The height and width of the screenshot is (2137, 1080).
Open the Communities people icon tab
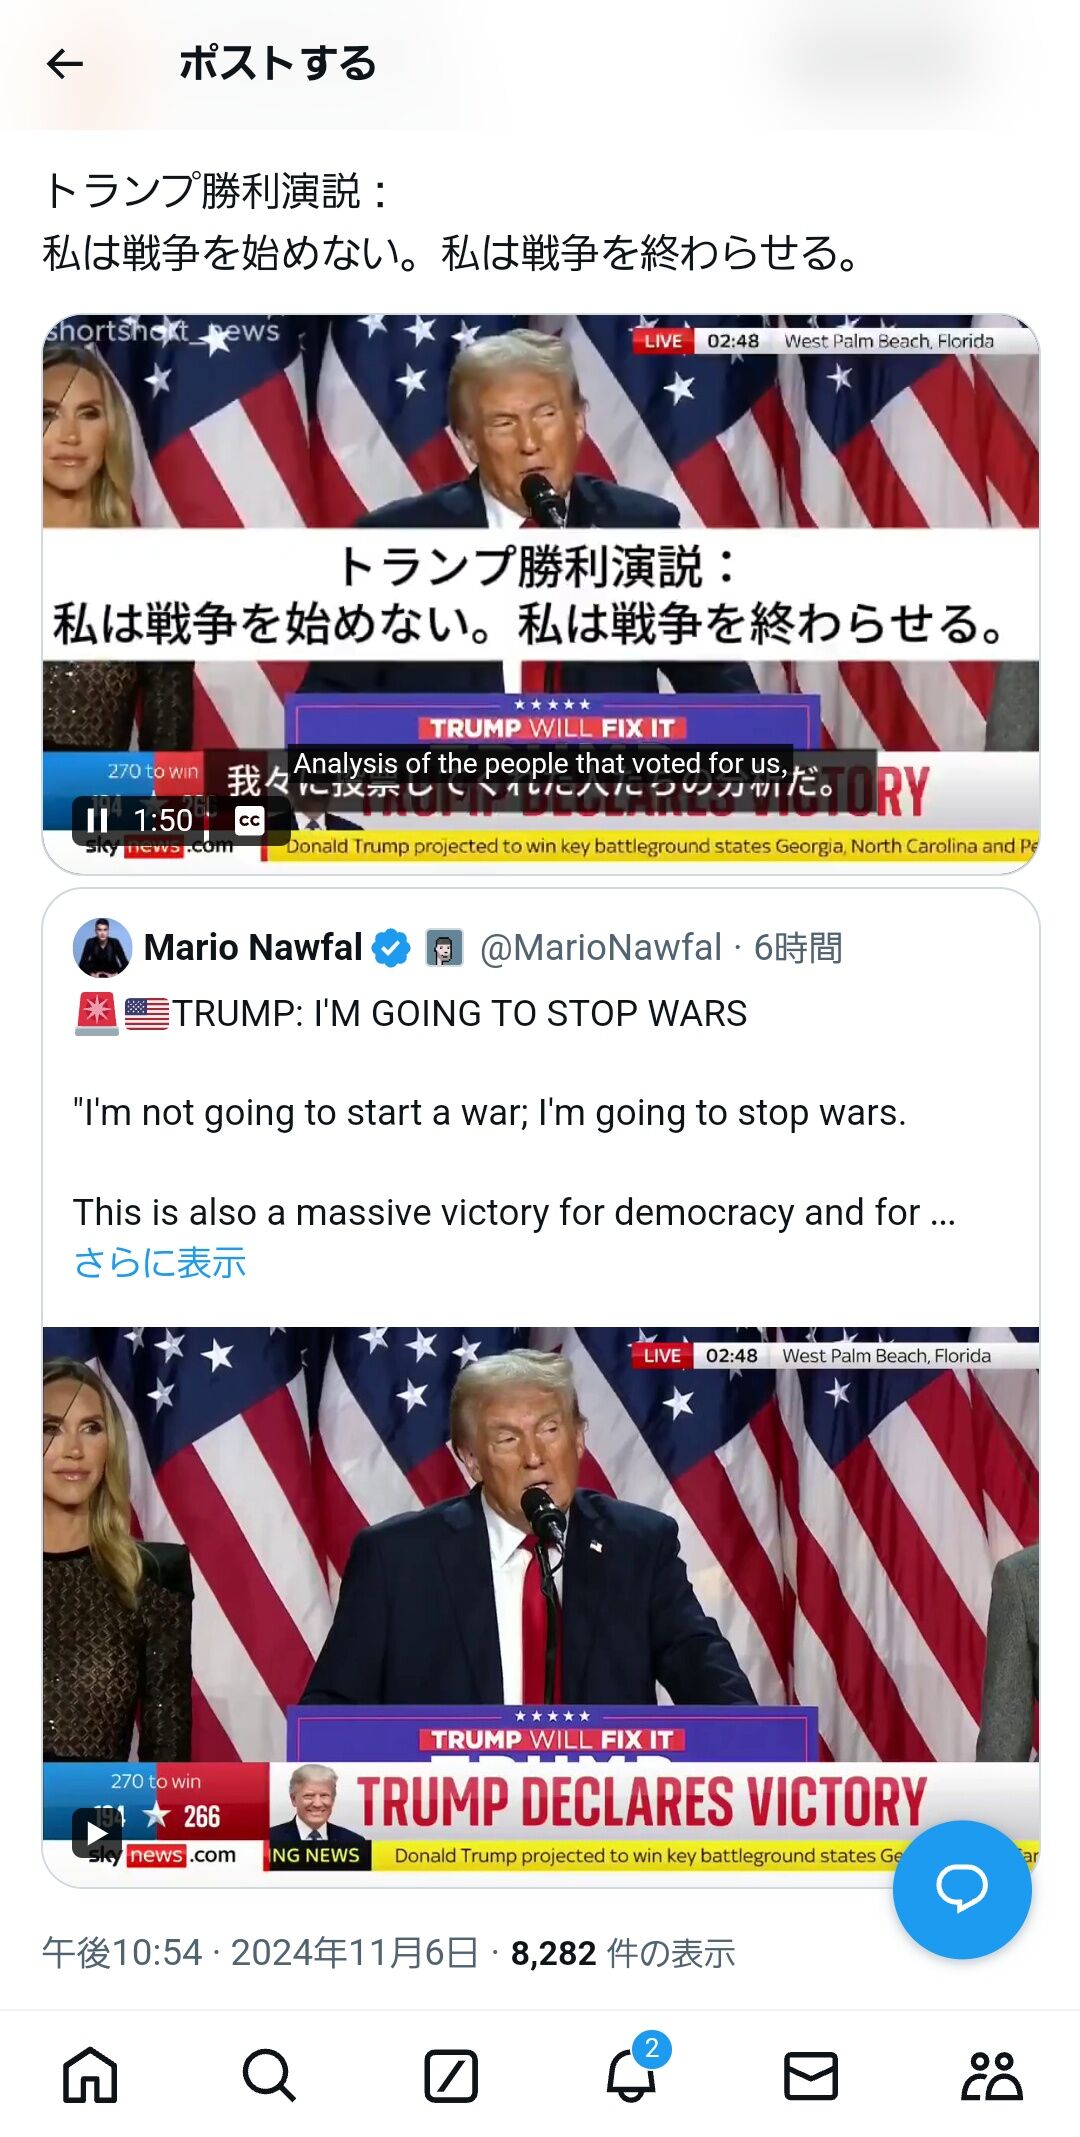pos(991,2075)
